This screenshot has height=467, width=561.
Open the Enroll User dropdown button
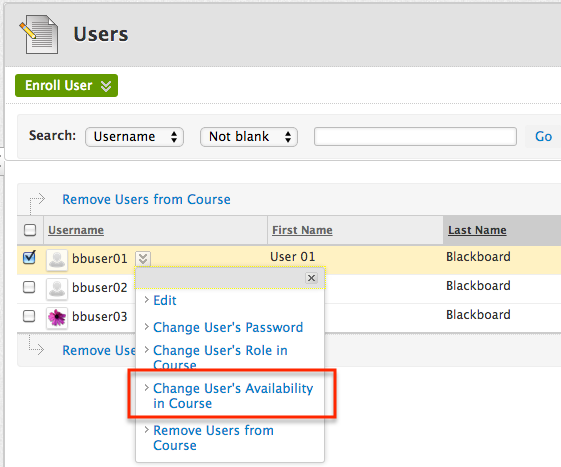click(x=67, y=86)
